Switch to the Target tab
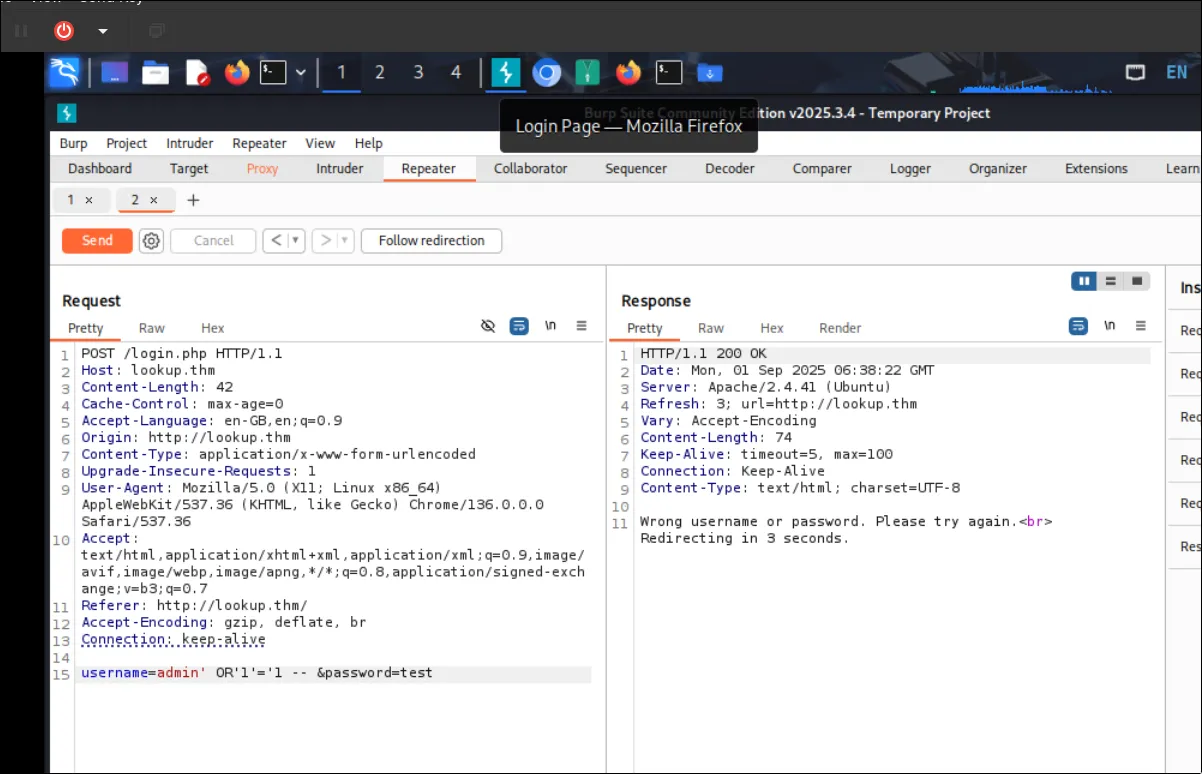The width and height of the screenshot is (1202, 774). click(x=189, y=168)
